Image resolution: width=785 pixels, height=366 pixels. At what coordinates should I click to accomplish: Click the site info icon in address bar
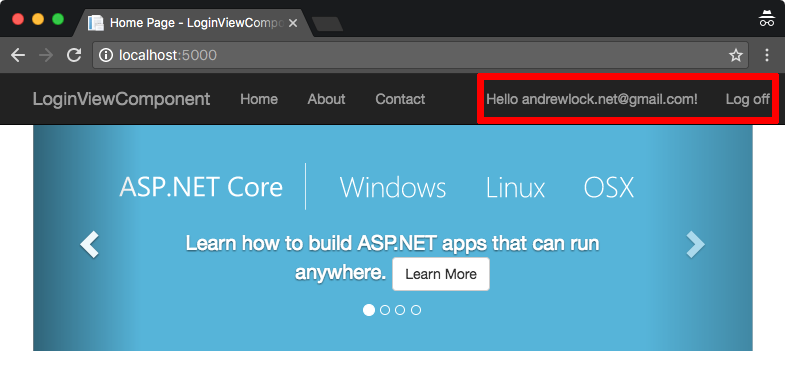click(x=106, y=55)
